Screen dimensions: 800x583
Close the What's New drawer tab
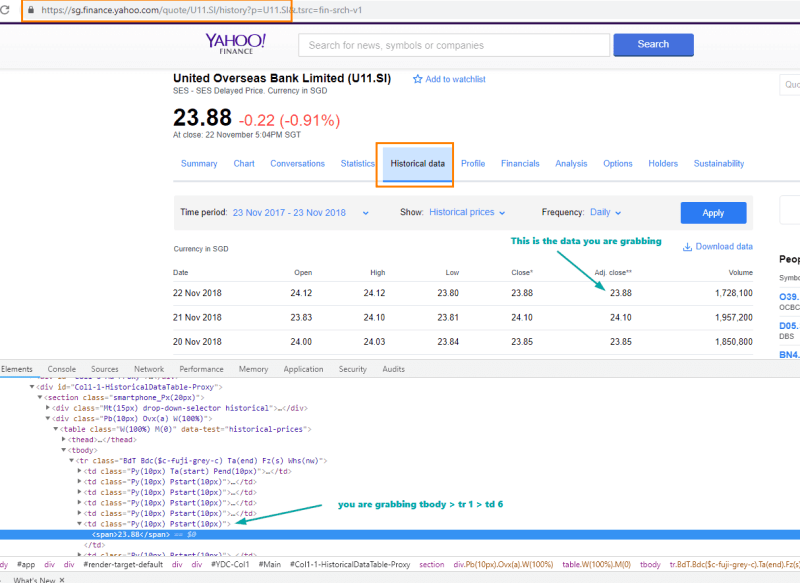62,580
